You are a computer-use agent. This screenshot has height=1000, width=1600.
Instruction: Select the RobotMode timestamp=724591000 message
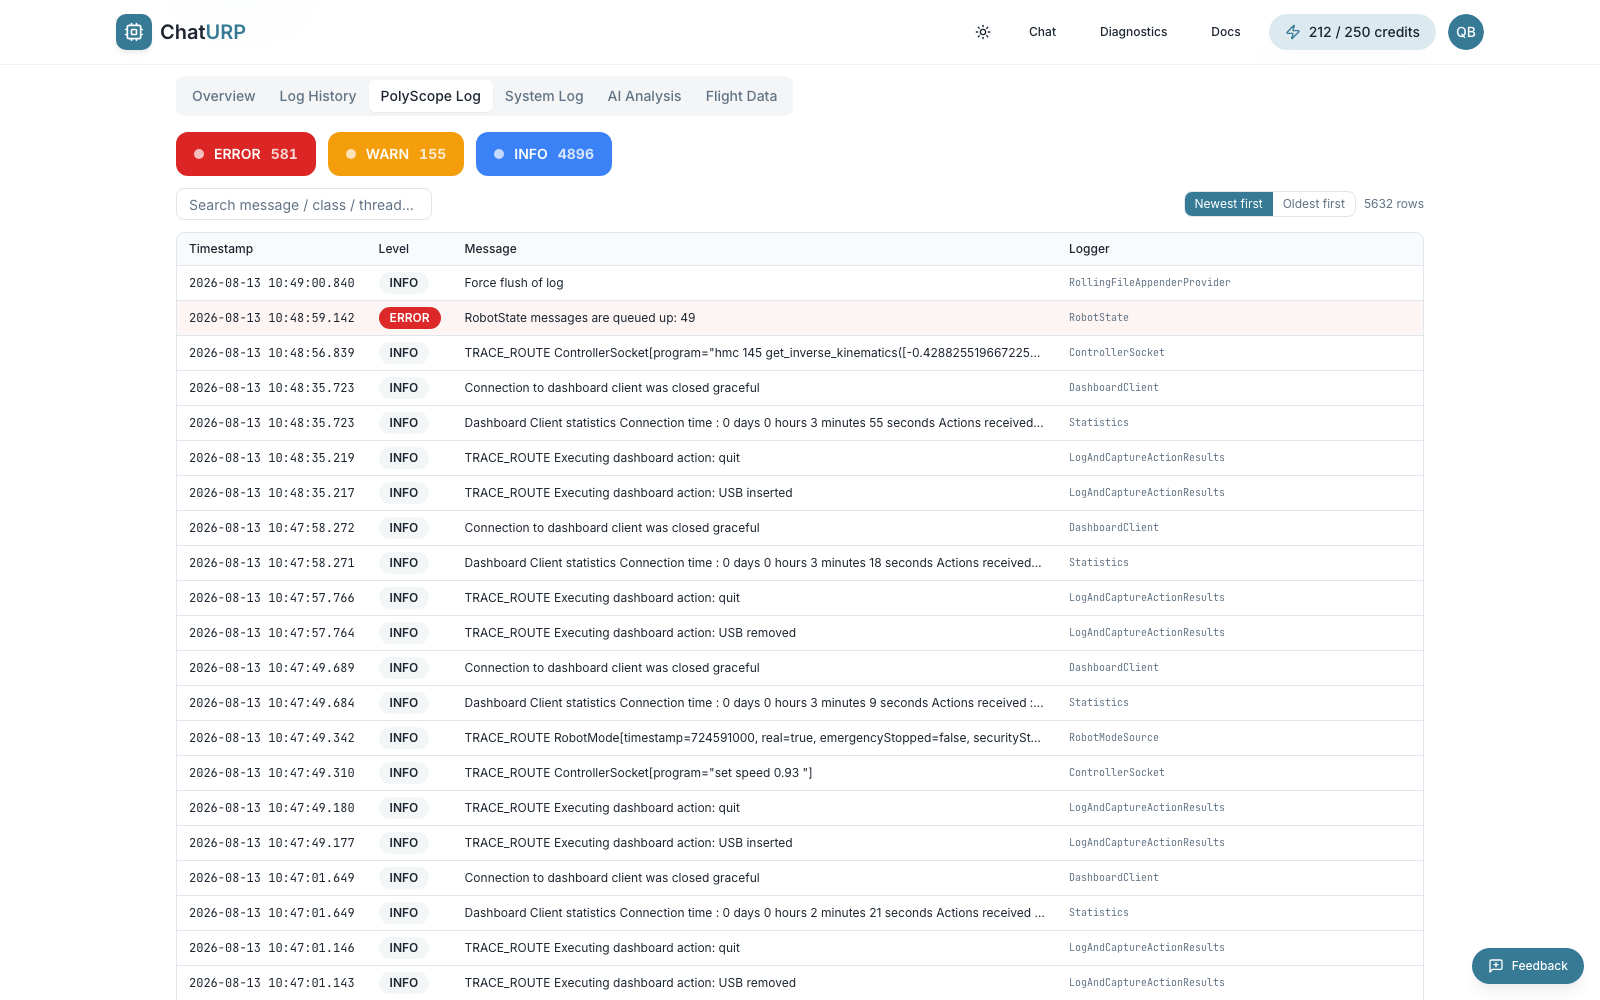coord(753,738)
